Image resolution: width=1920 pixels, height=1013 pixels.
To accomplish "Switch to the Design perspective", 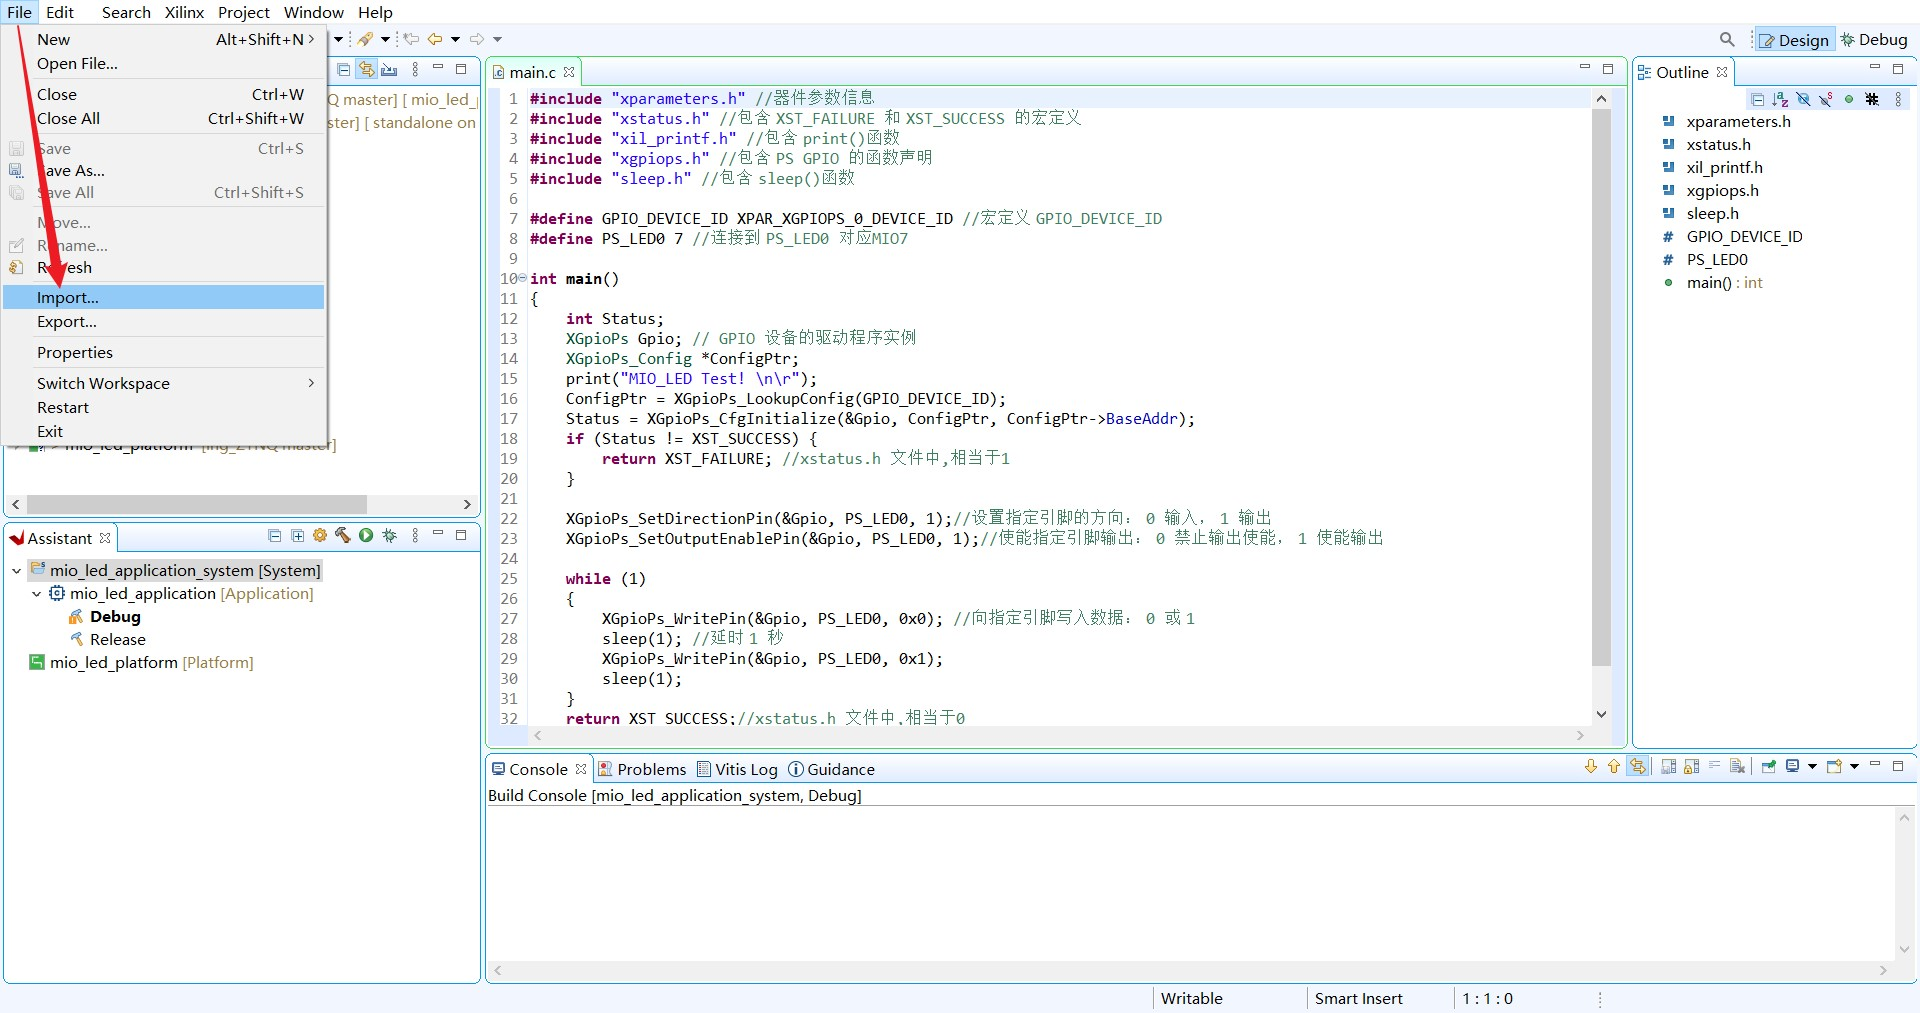I will [1796, 40].
